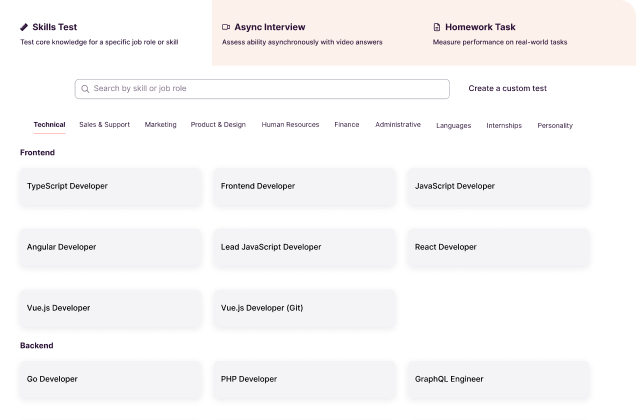Viewport: 636px width, 420px height.
Task: Open the Vue.js Developer (Git) card
Action: [304, 308]
